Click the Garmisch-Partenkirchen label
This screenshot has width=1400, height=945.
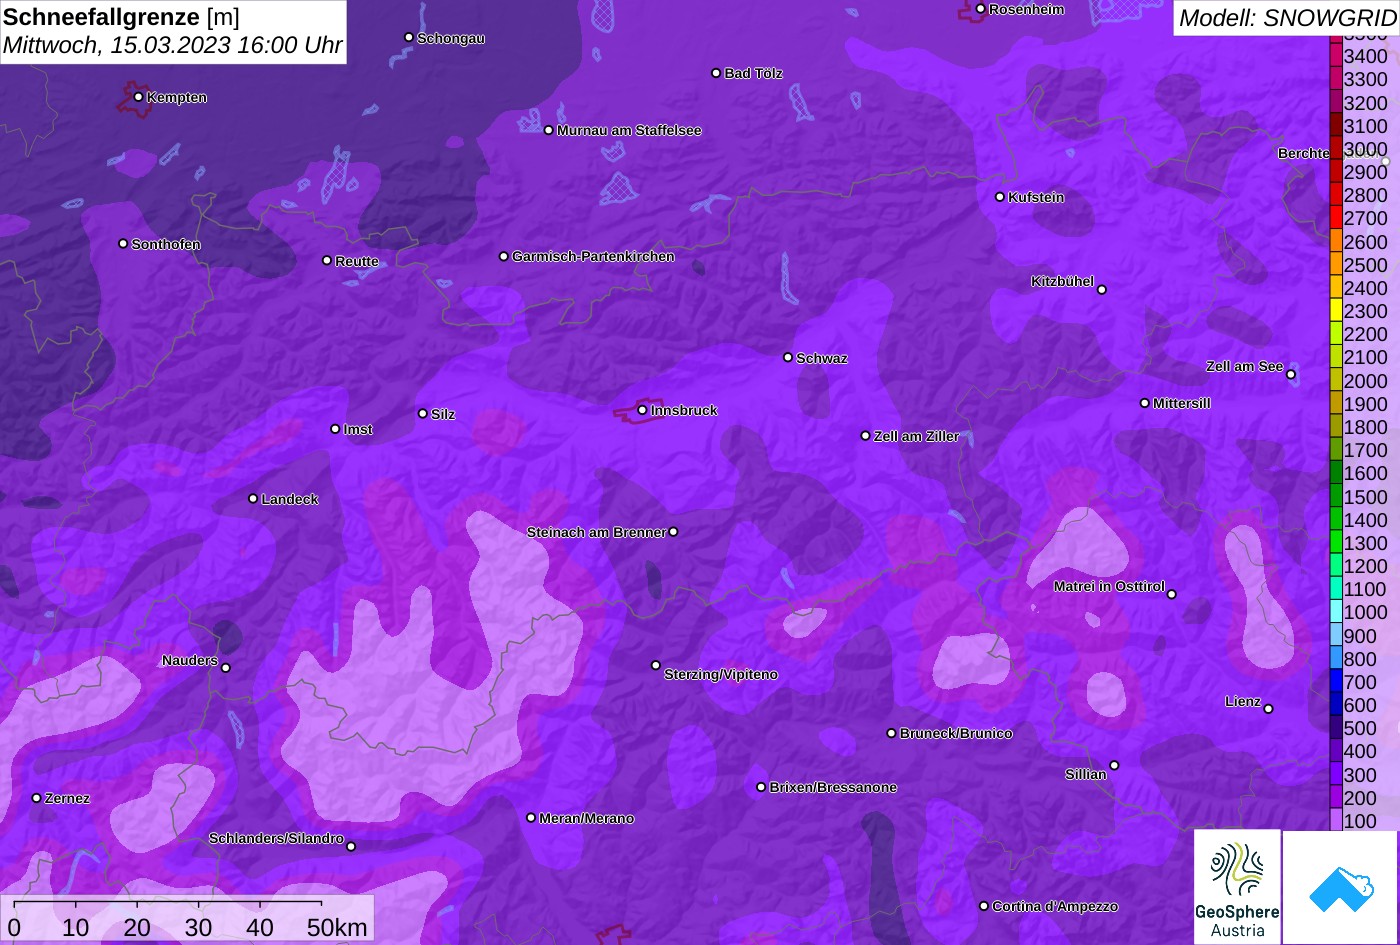[593, 256]
